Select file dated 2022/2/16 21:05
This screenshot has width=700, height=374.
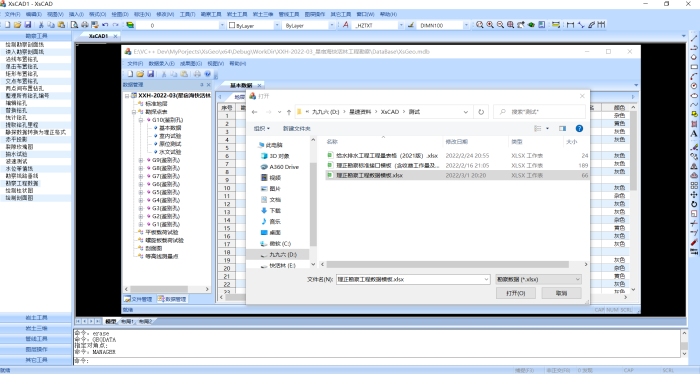coord(458,166)
